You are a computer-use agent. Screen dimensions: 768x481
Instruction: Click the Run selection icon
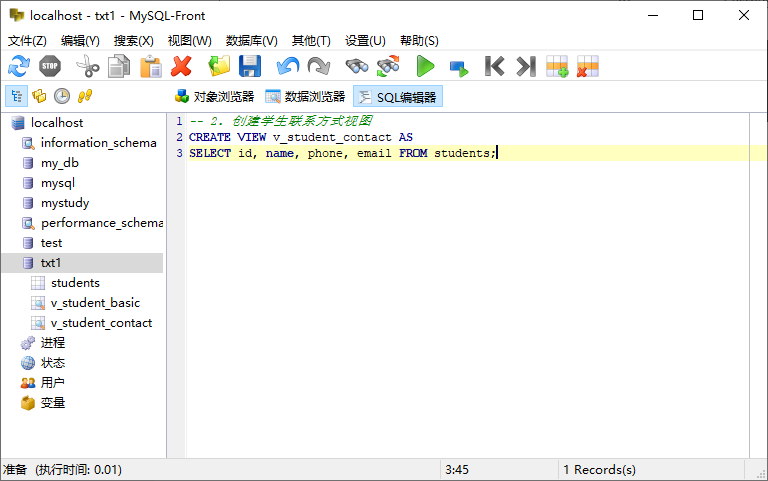pos(458,68)
